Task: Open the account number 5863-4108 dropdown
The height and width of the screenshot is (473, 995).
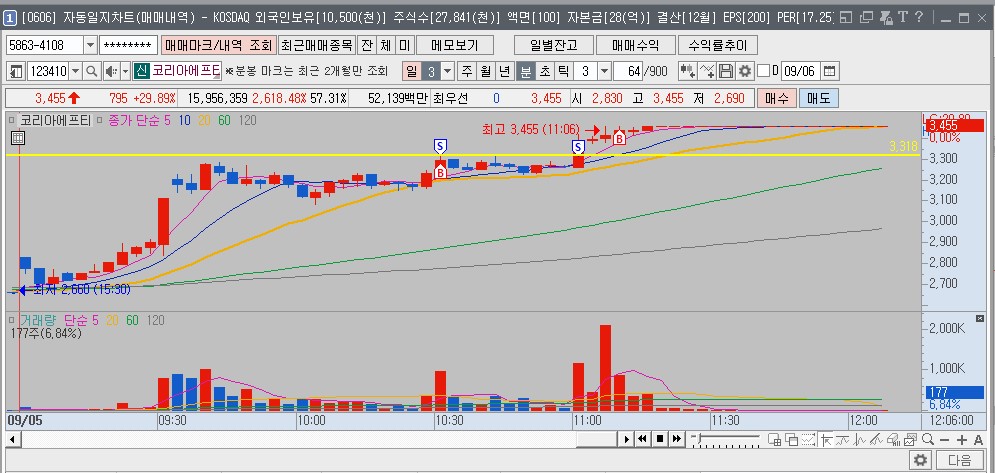Action: click(89, 46)
